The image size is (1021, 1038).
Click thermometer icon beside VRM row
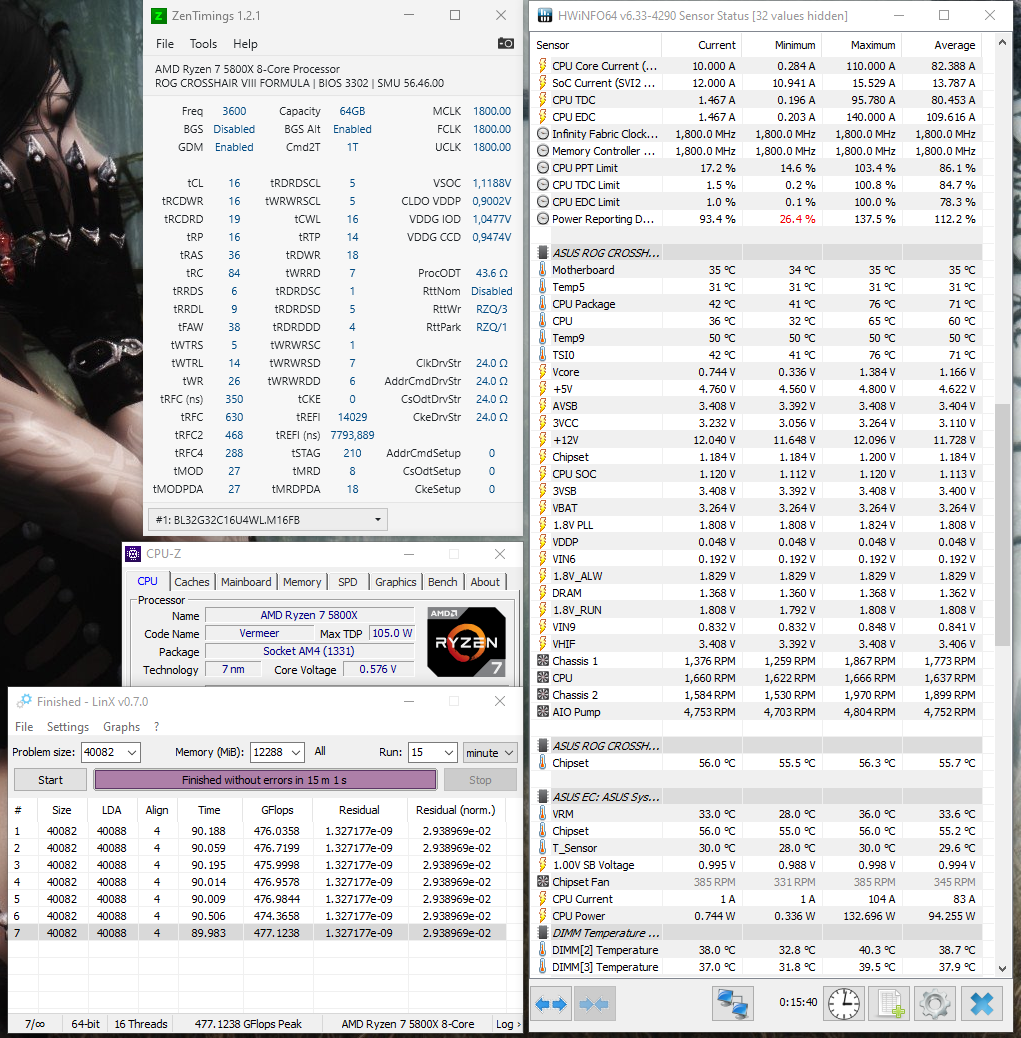click(542, 814)
